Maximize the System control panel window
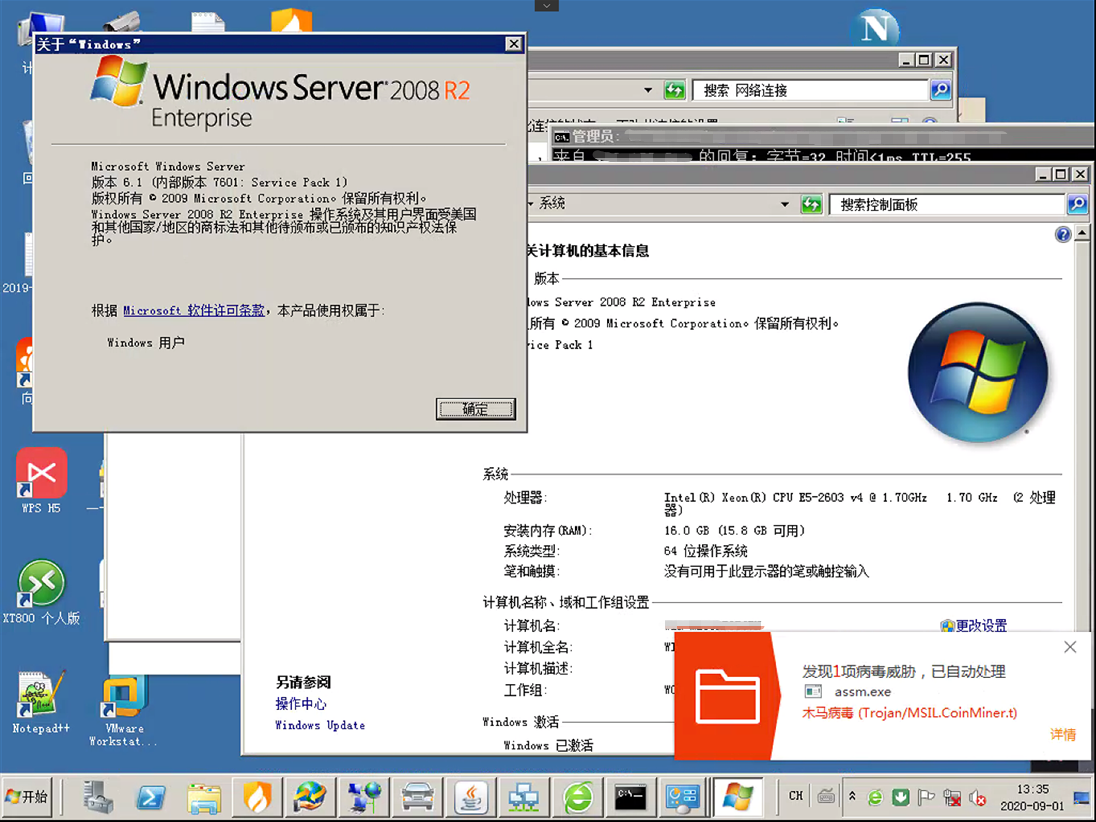The width and height of the screenshot is (1096, 822). 1061,174
